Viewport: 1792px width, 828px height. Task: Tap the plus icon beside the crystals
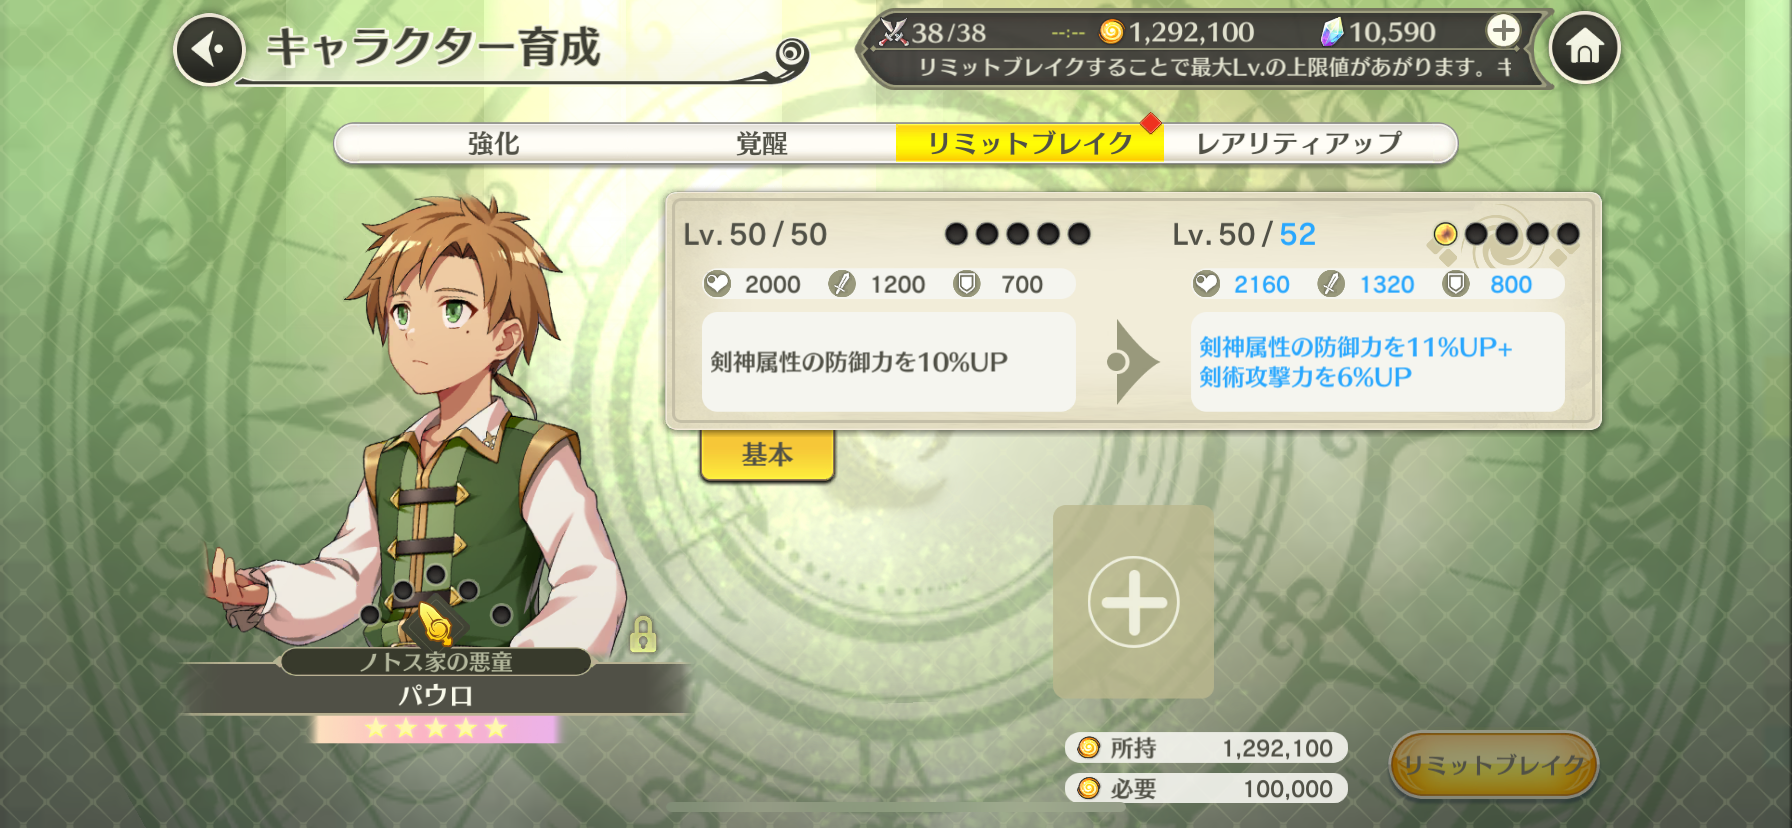1502,31
